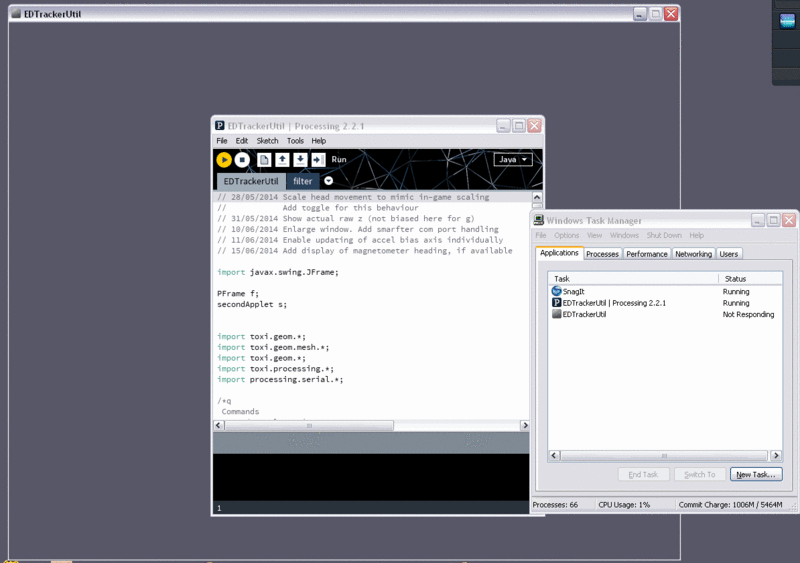The width and height of the screenshot is (800, 563).
Task: Open Task Manager Windows menu
Action: pos(624,235)
